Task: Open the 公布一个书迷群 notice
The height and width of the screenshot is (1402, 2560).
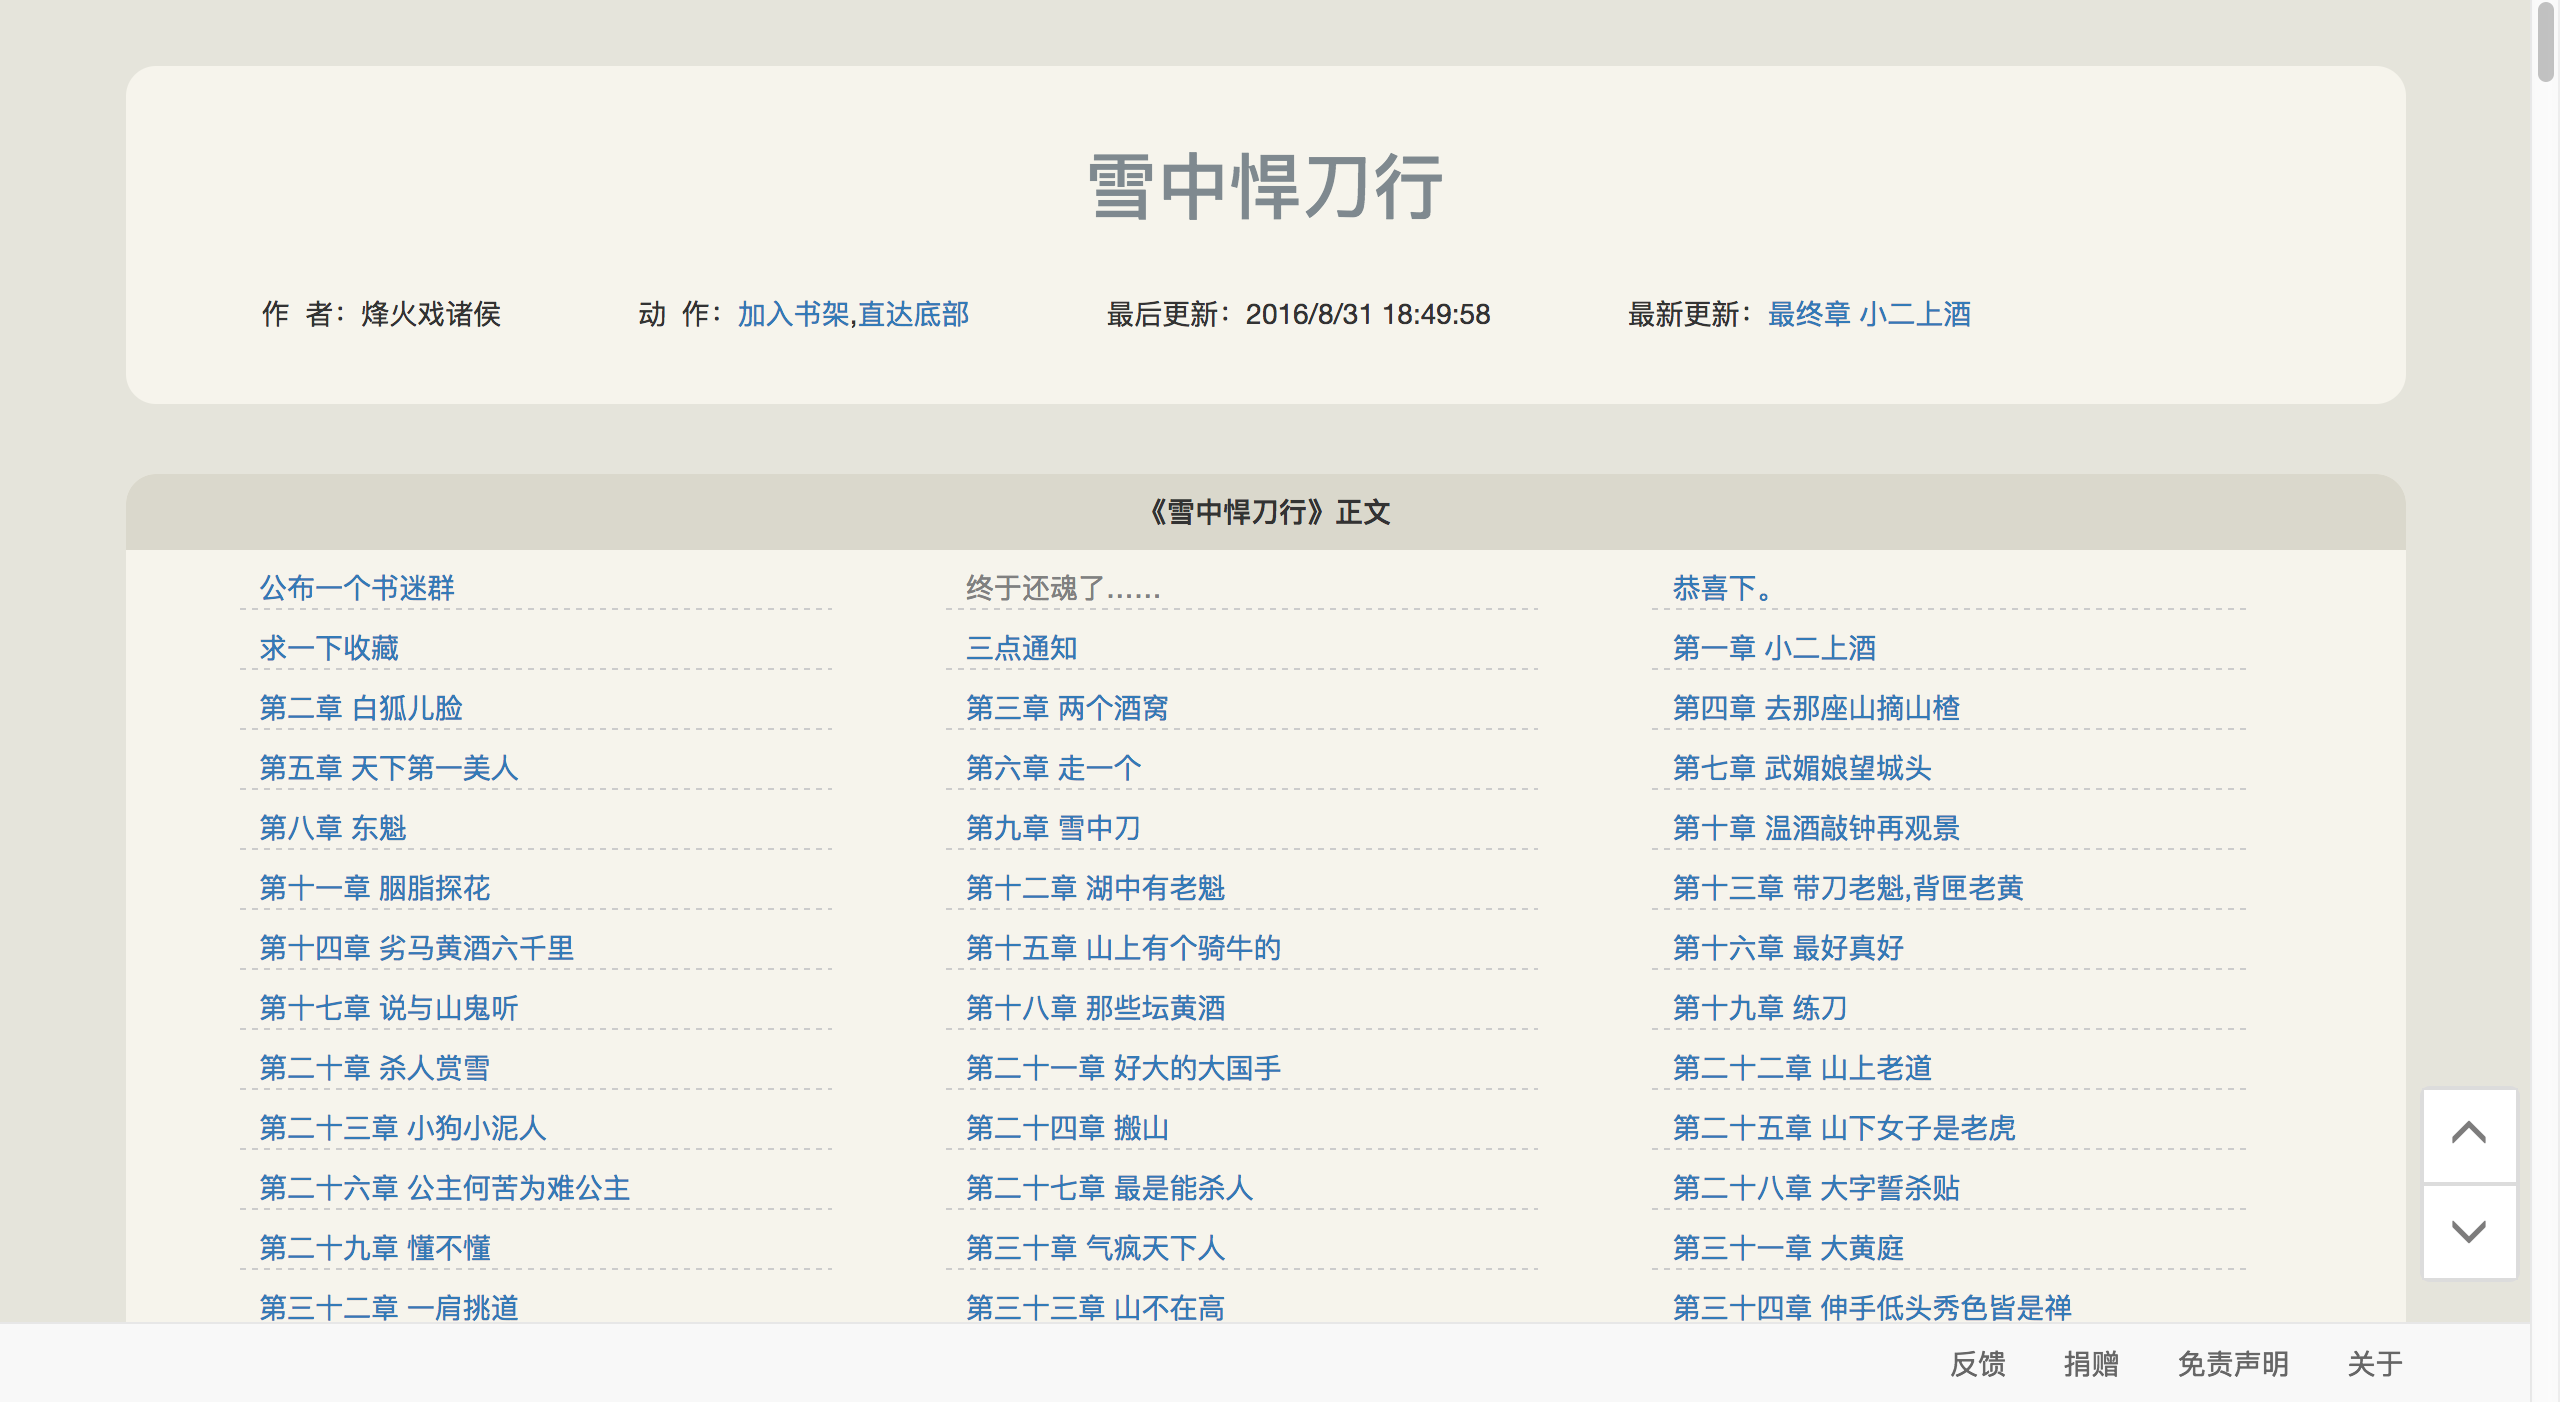Action: [357, 588]
